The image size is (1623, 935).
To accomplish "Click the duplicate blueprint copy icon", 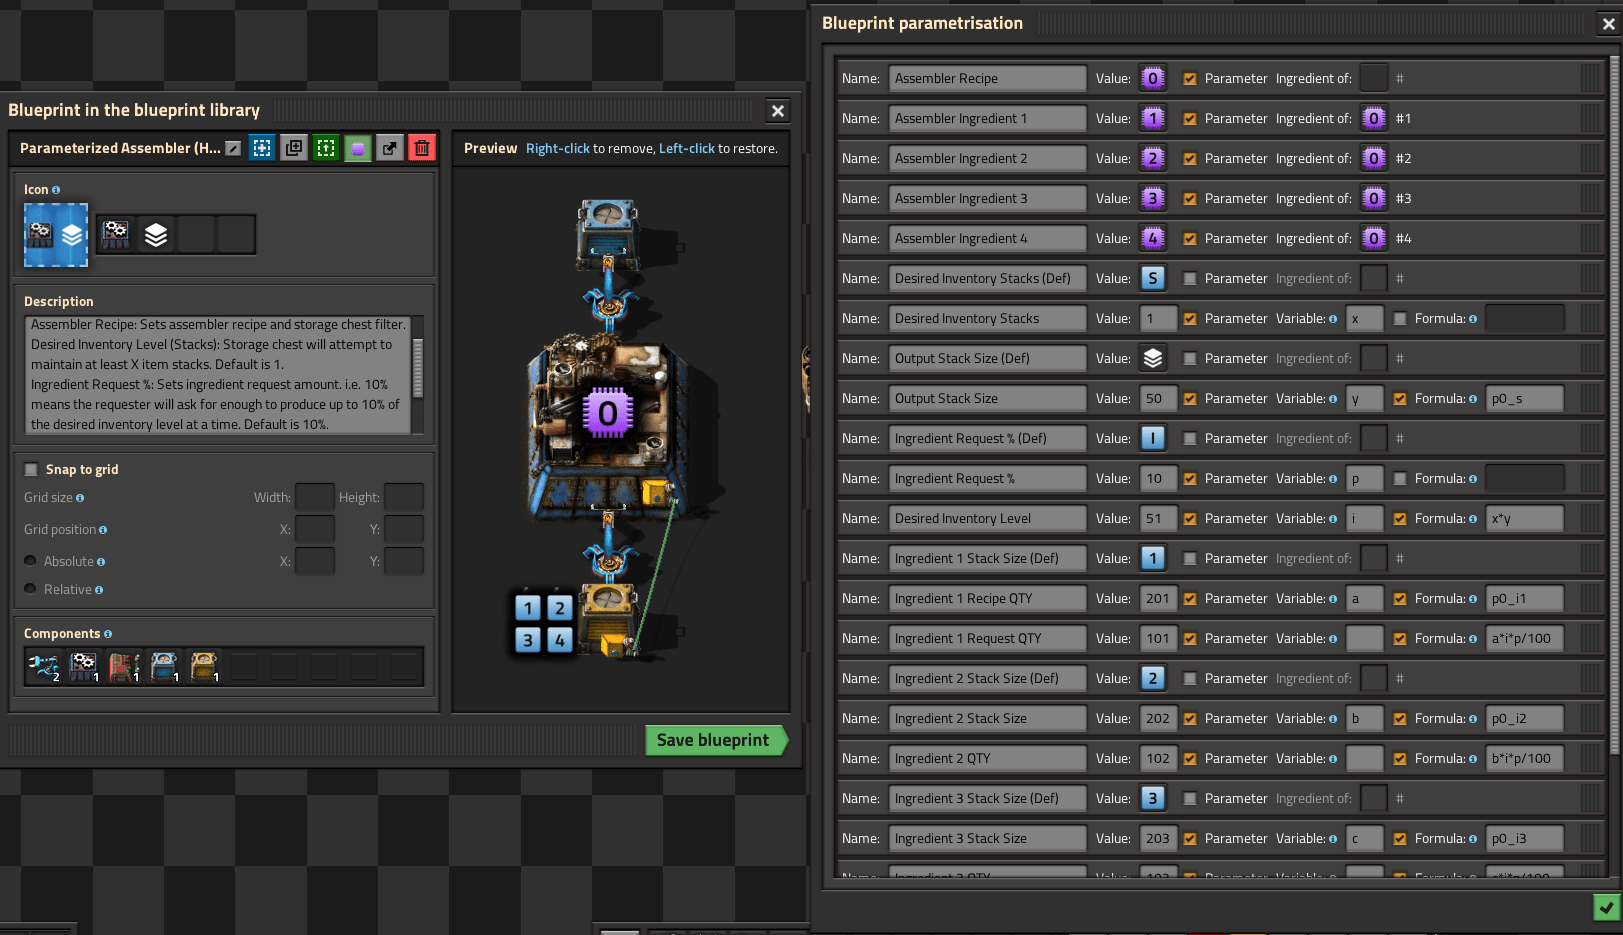I will pyautogui.click(x=294, y=148).
